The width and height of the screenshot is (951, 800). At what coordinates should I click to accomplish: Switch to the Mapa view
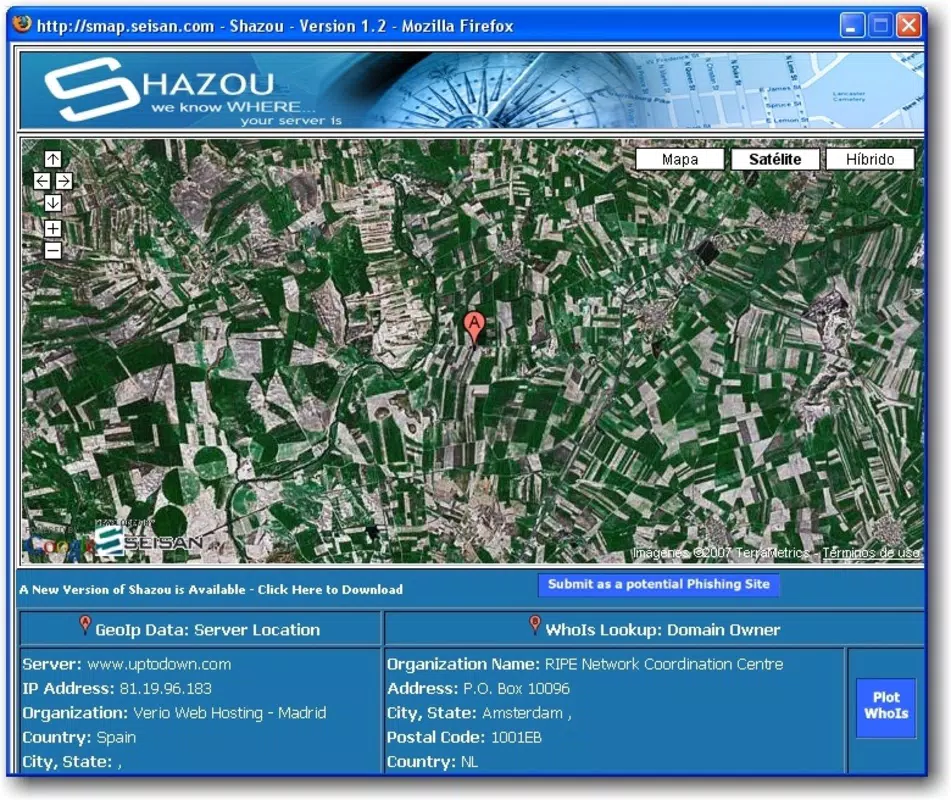[679, 160]
